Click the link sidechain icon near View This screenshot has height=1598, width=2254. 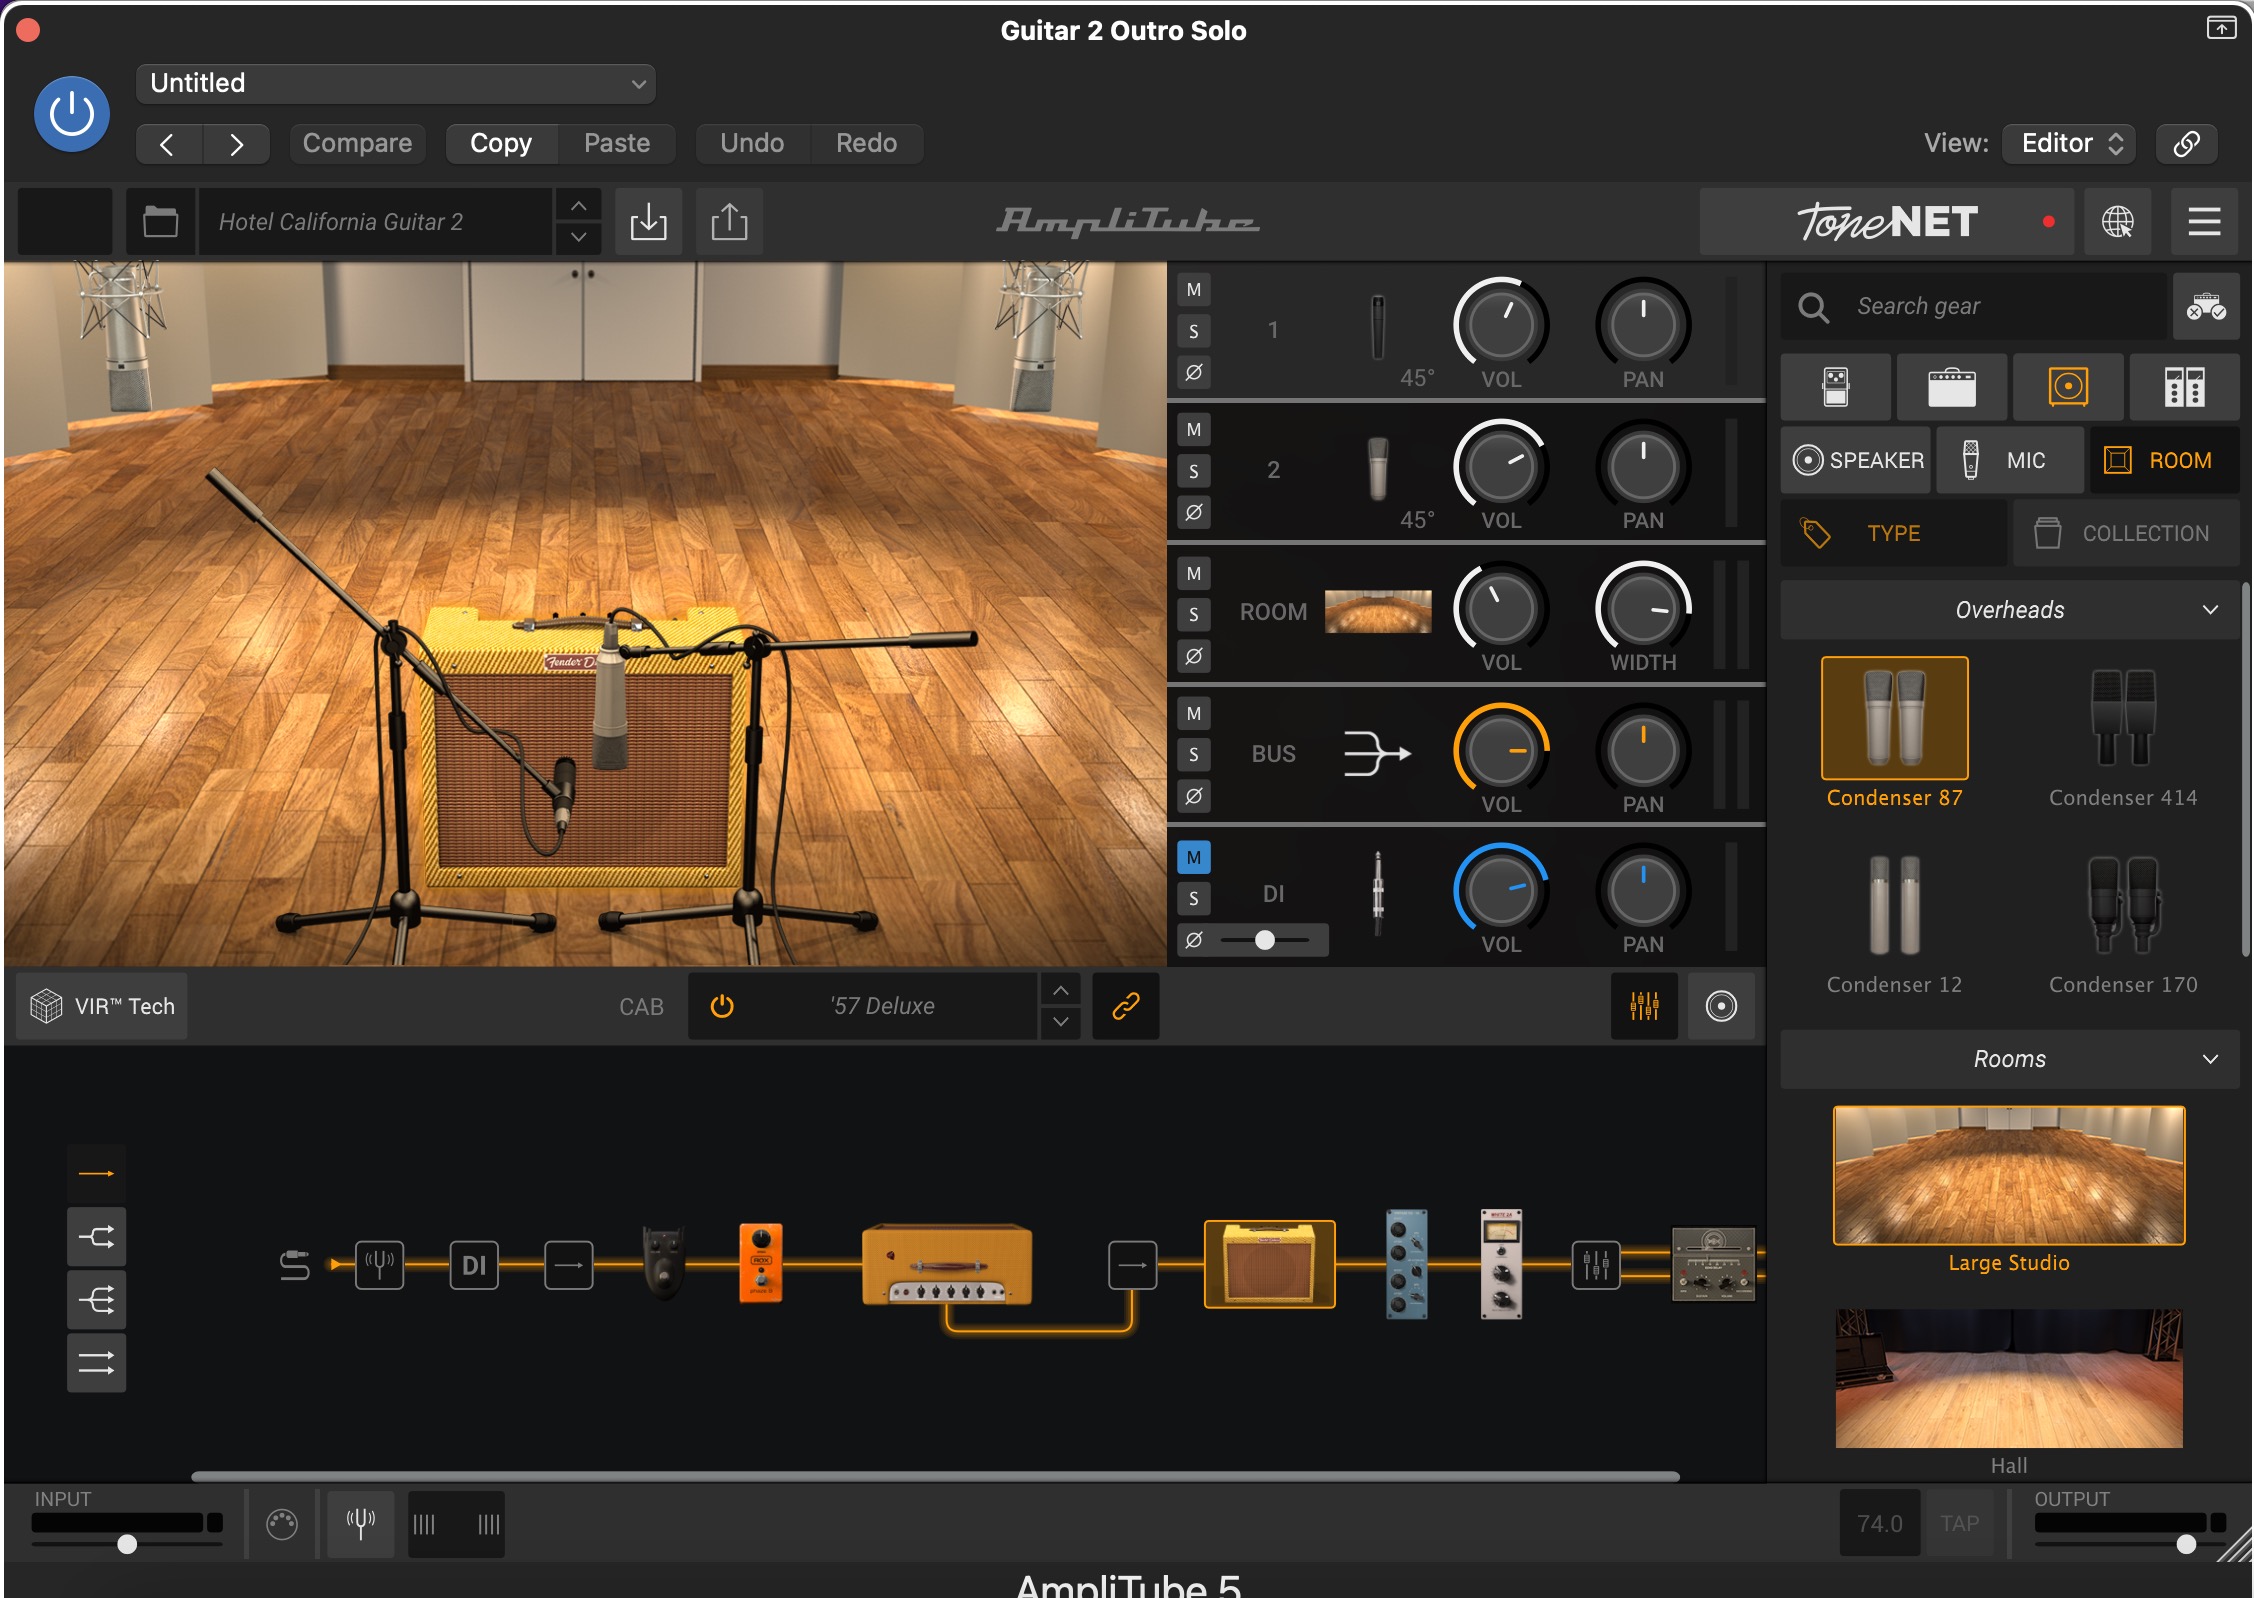tap(2186, 143)
